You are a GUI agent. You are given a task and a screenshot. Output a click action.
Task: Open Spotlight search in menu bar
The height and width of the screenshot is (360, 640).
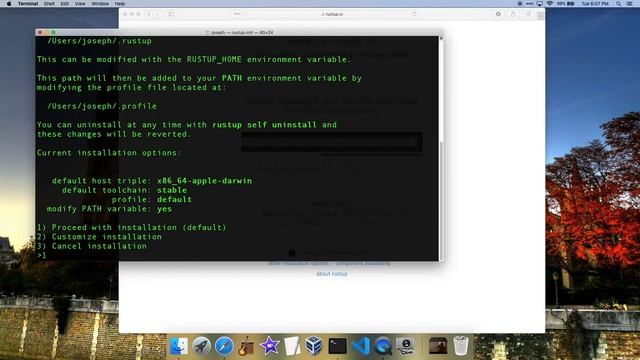pos(619,3)
